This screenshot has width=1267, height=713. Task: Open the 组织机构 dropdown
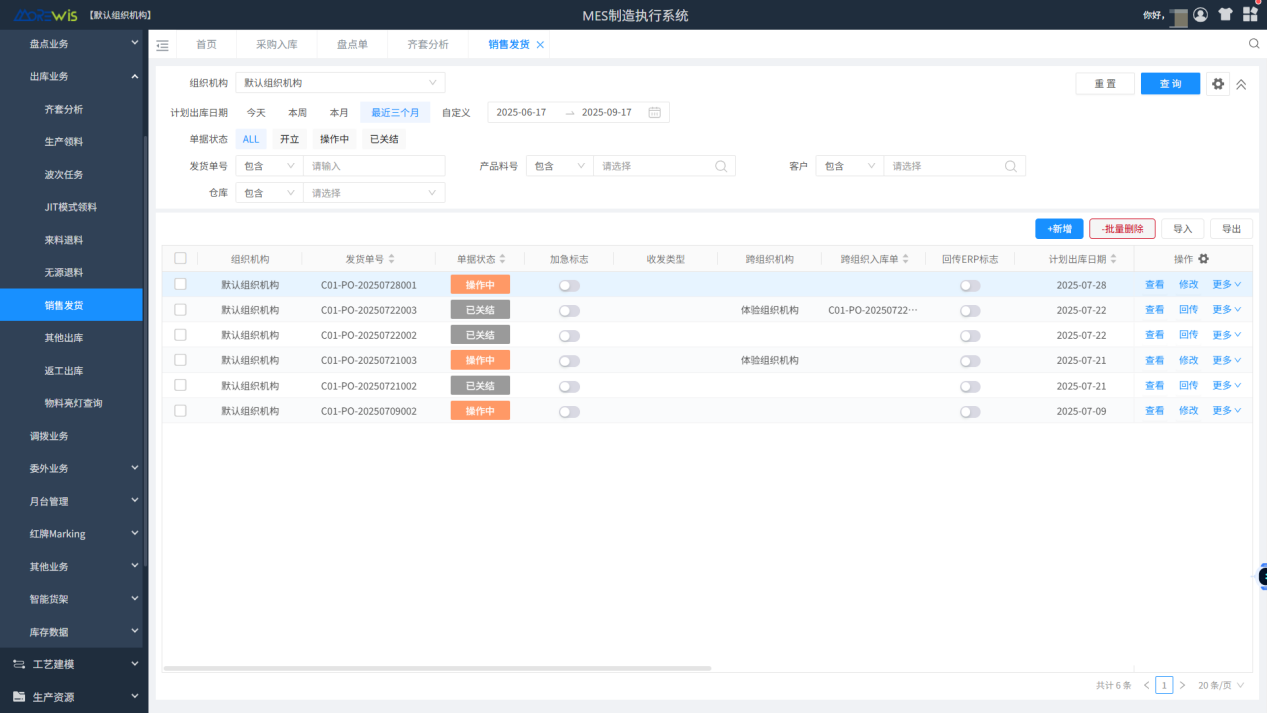coord(340,82)
